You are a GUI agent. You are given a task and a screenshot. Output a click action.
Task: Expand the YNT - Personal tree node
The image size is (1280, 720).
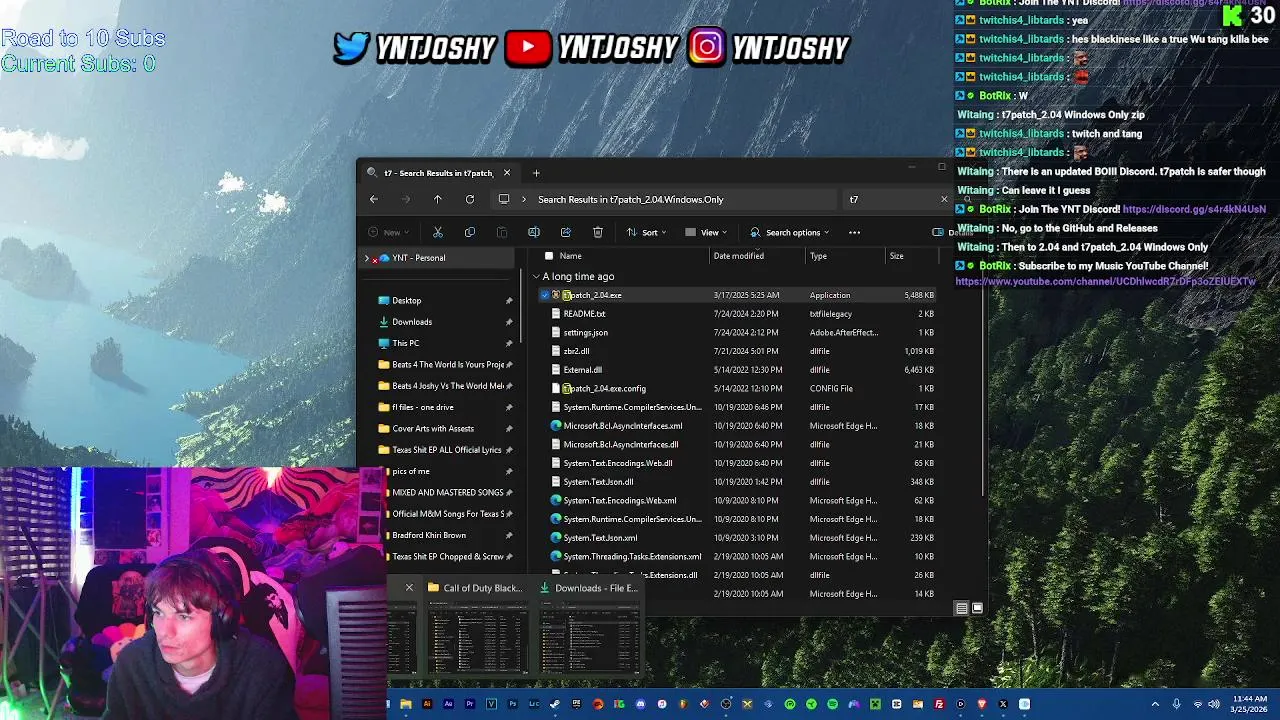[x=366, y=258]
